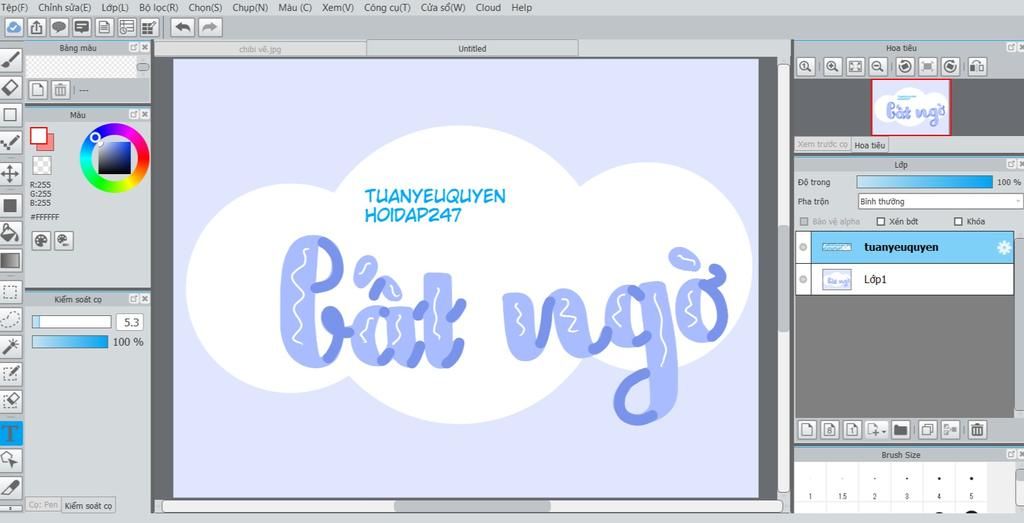Enable the Xén bớt checkbox
Image resolution: width=1024 pixels, height=523 pixels.
coord(880,221)
